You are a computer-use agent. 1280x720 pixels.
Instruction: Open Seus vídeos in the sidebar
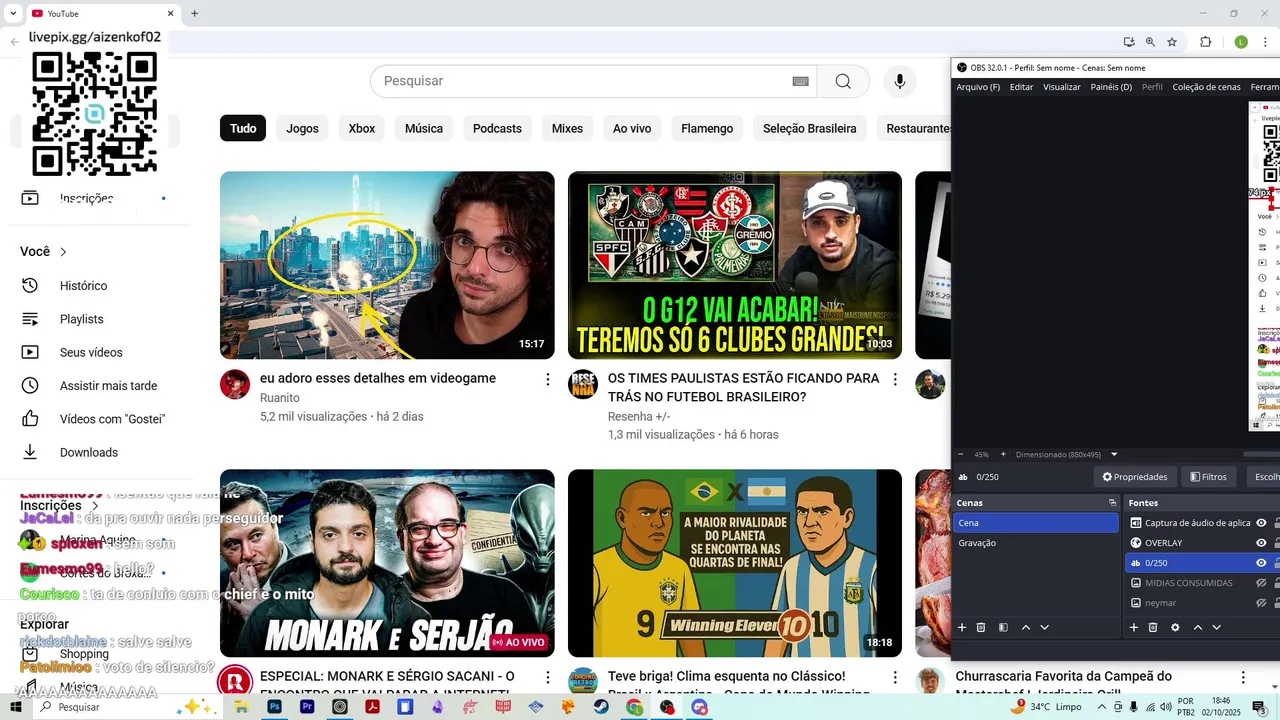pyautogui.click(x=91, y=352)
